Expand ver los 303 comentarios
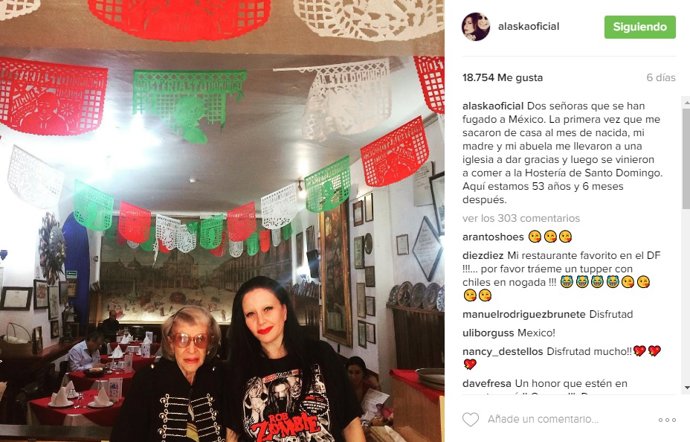The image size is (690, 442). 521,218
